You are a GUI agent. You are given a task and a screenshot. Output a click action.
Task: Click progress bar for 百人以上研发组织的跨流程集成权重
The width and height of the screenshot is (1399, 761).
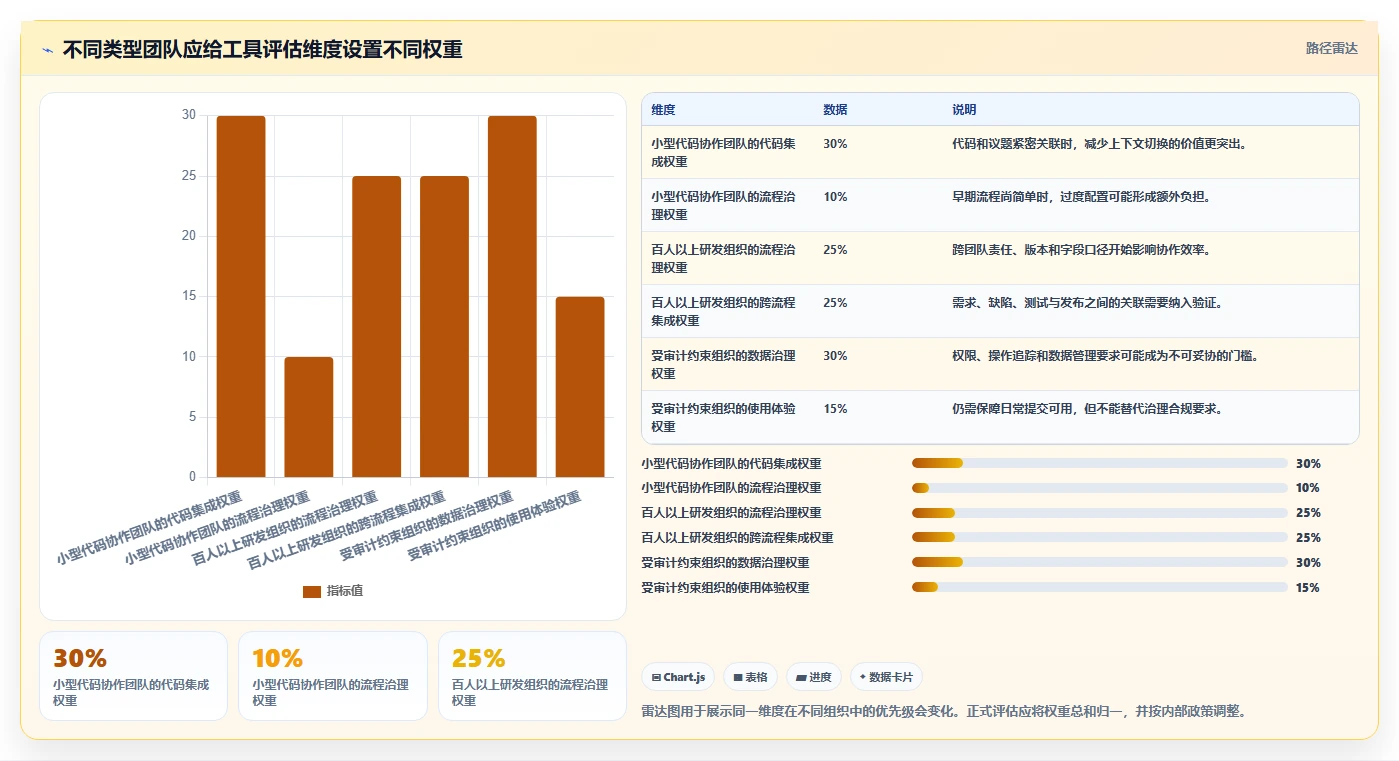(1099, 538)
